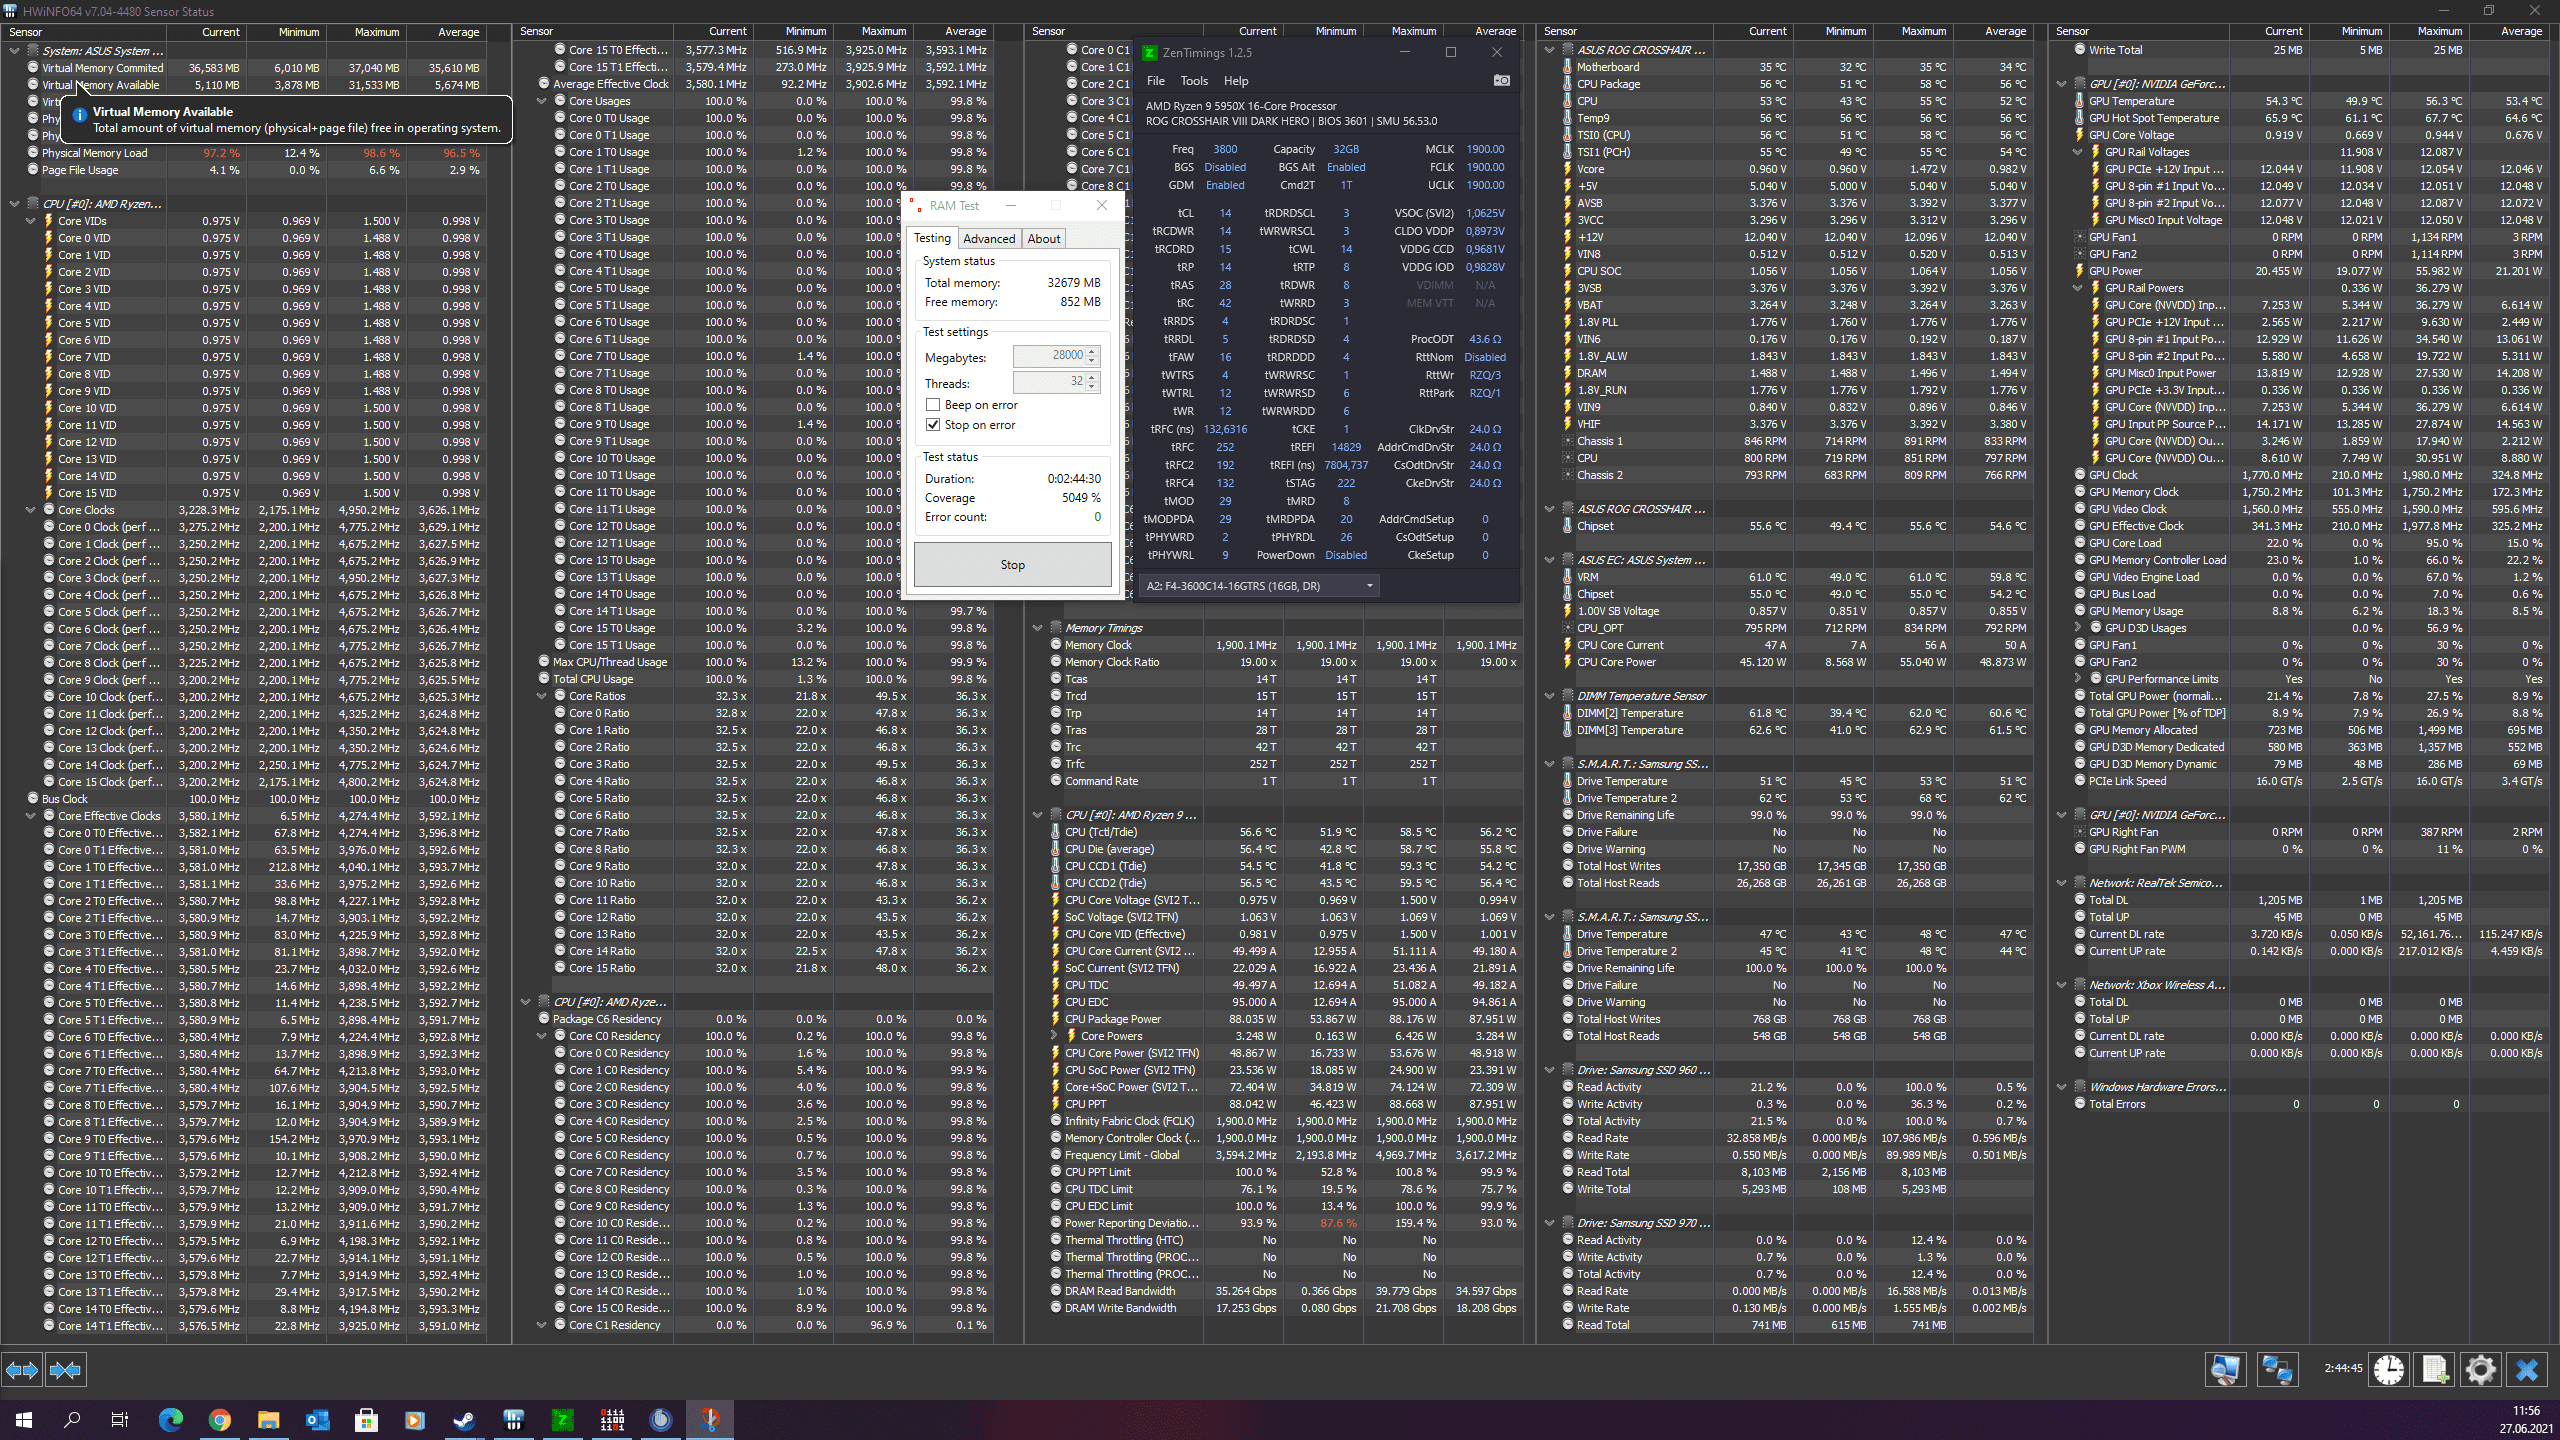2560x1440 pixels.
Task: Collapse Core VIDs tree node
Action: tap(30, 220)
